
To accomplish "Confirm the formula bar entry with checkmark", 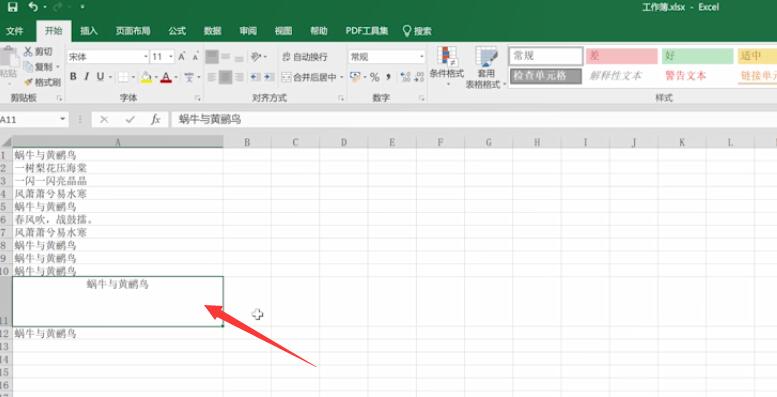I will 130,119.
